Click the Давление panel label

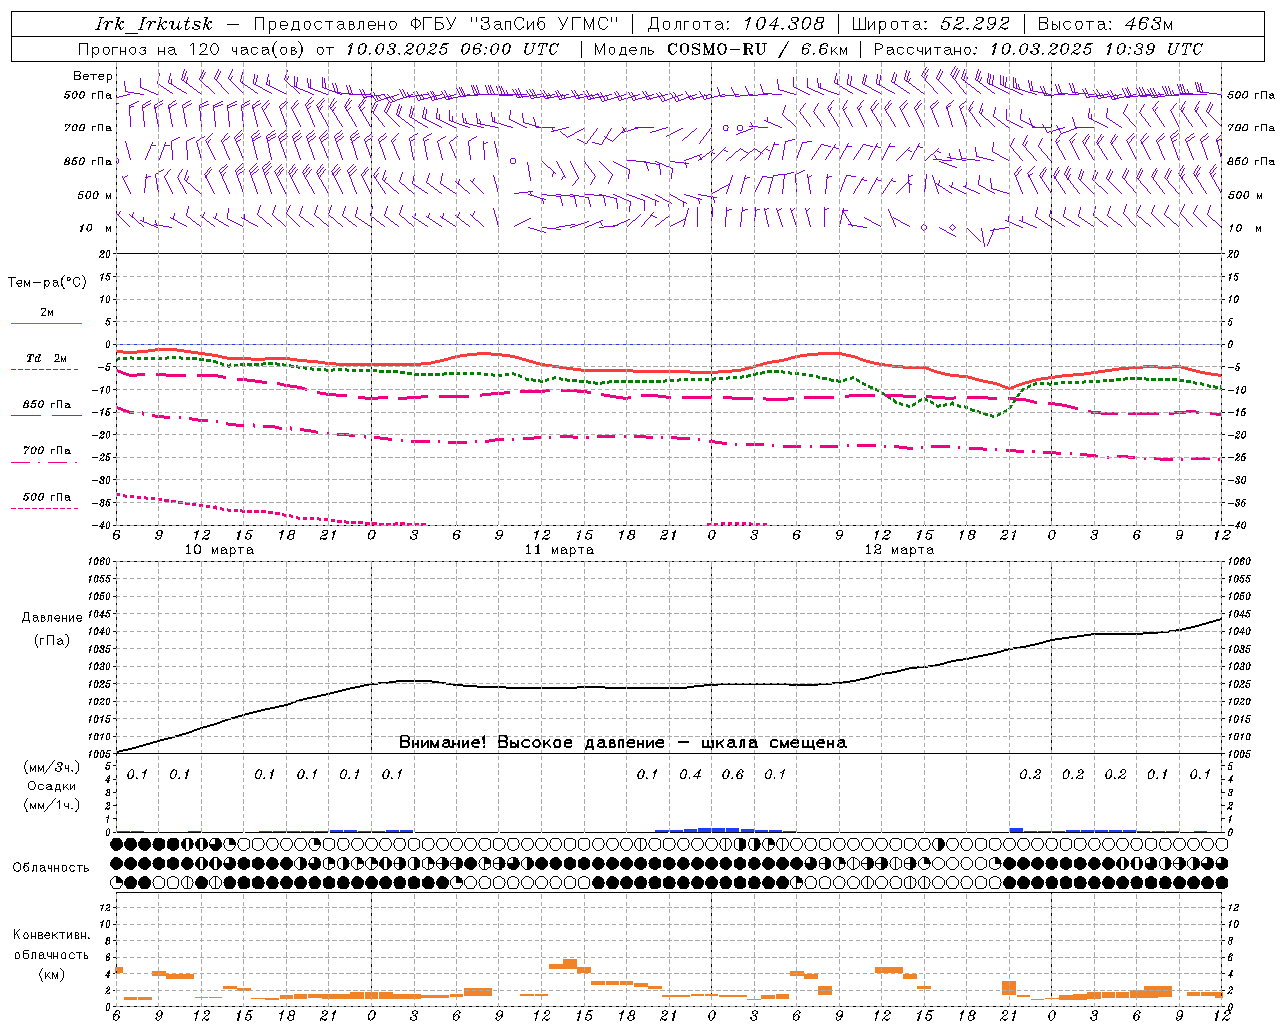(x=52, y=618)
